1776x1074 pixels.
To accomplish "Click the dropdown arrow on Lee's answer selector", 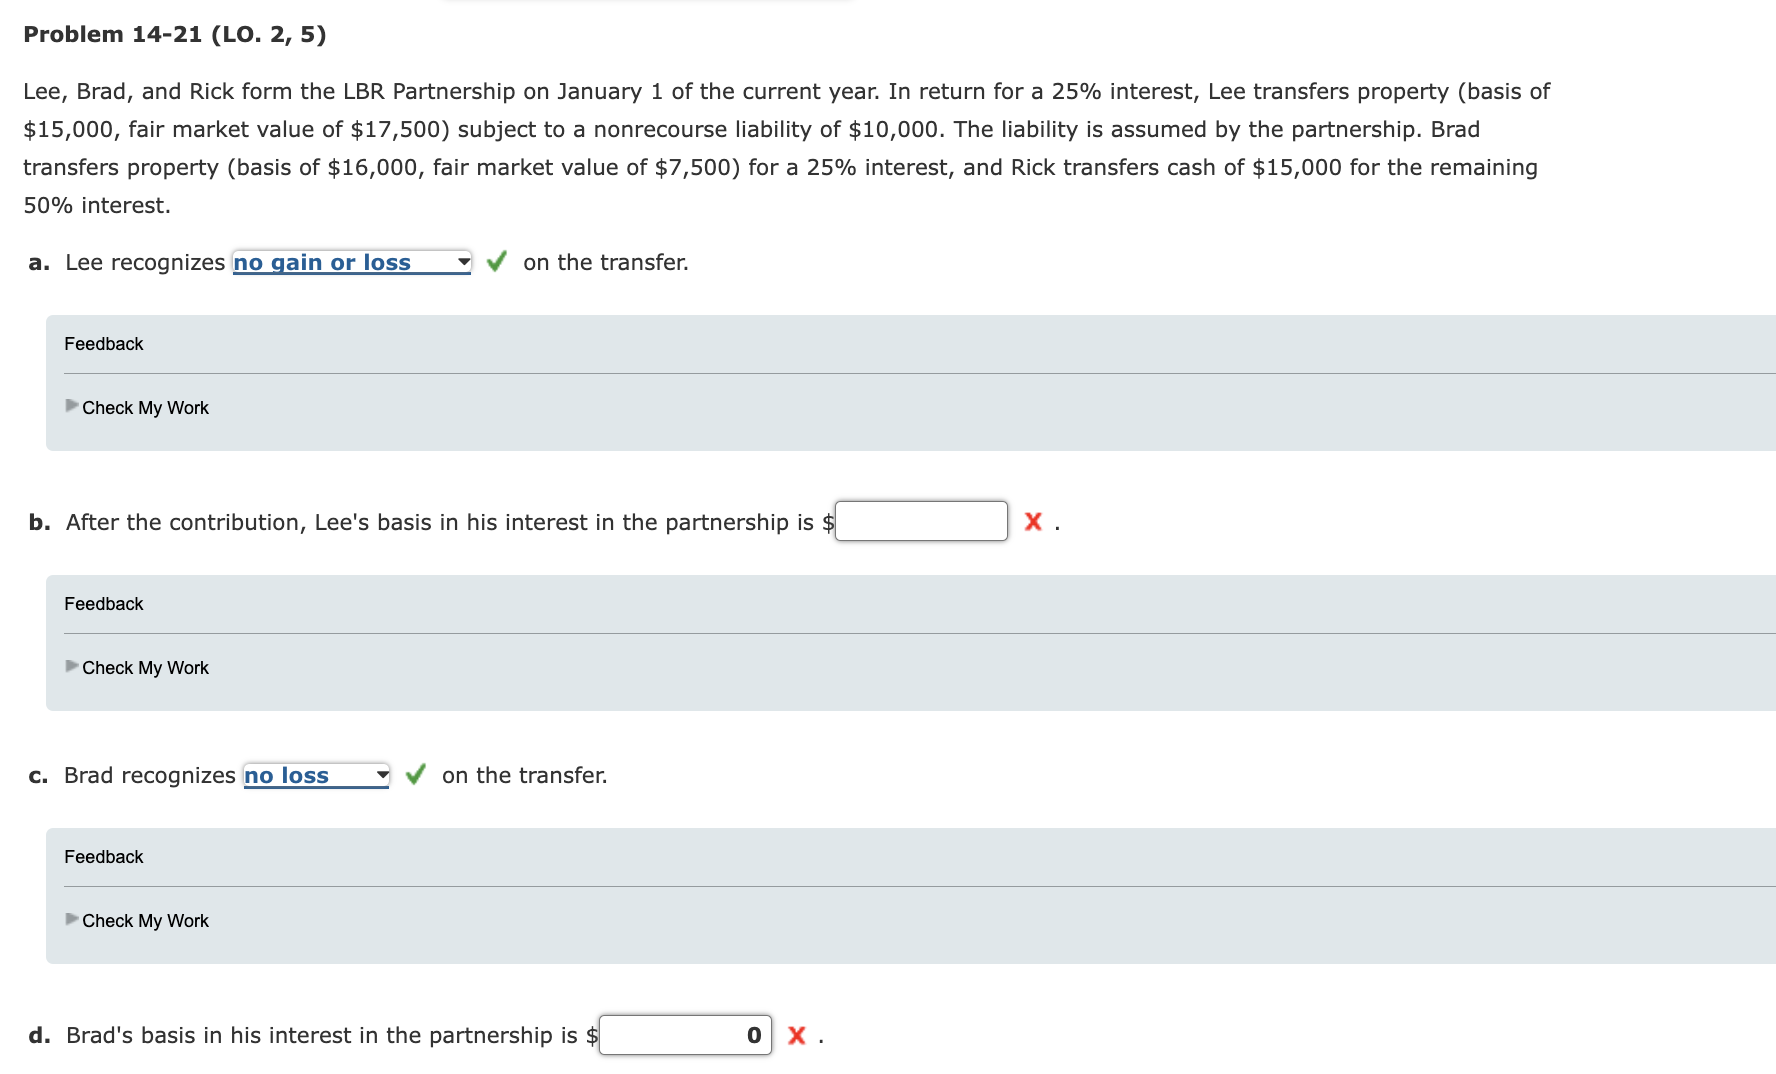I will (x=462, y=262).
